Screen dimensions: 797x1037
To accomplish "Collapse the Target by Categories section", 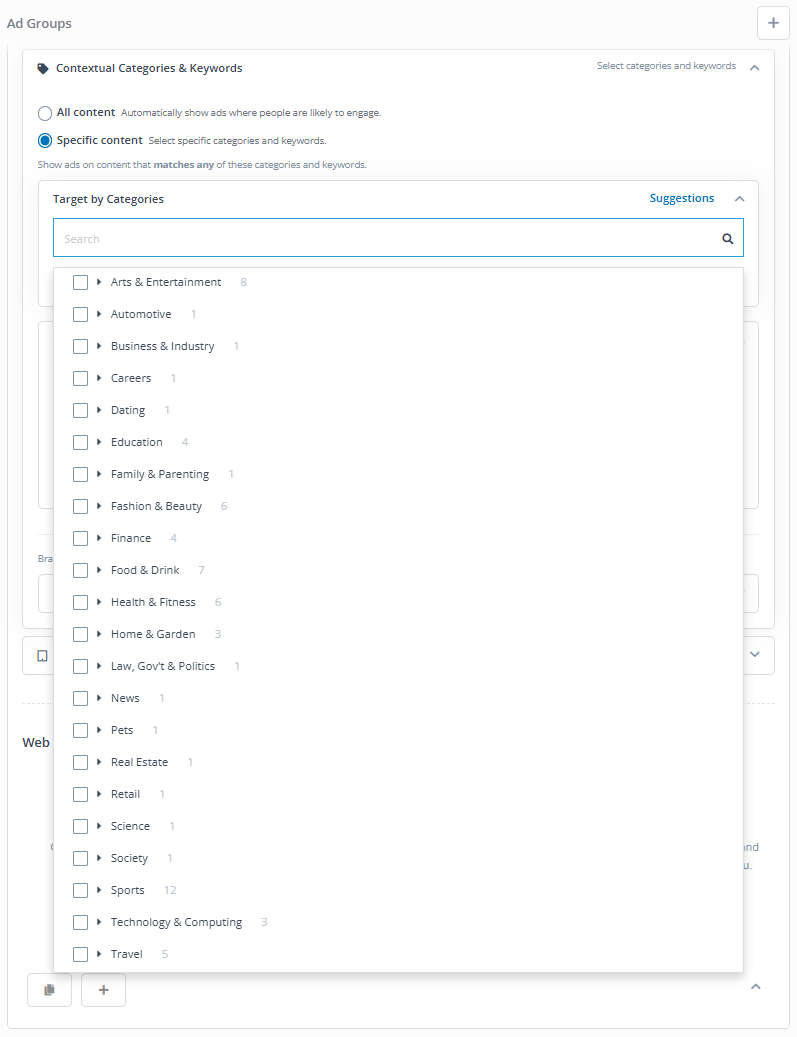I will 739,199.
